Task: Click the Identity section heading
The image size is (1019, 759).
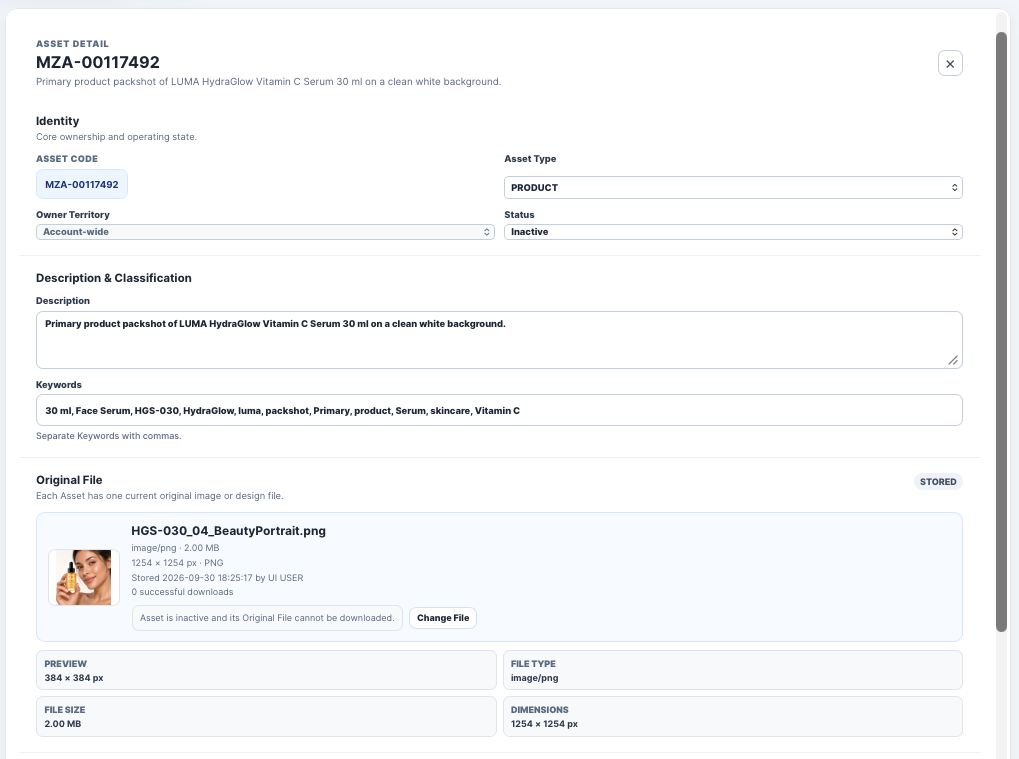Action: click(x=58, y=121)
